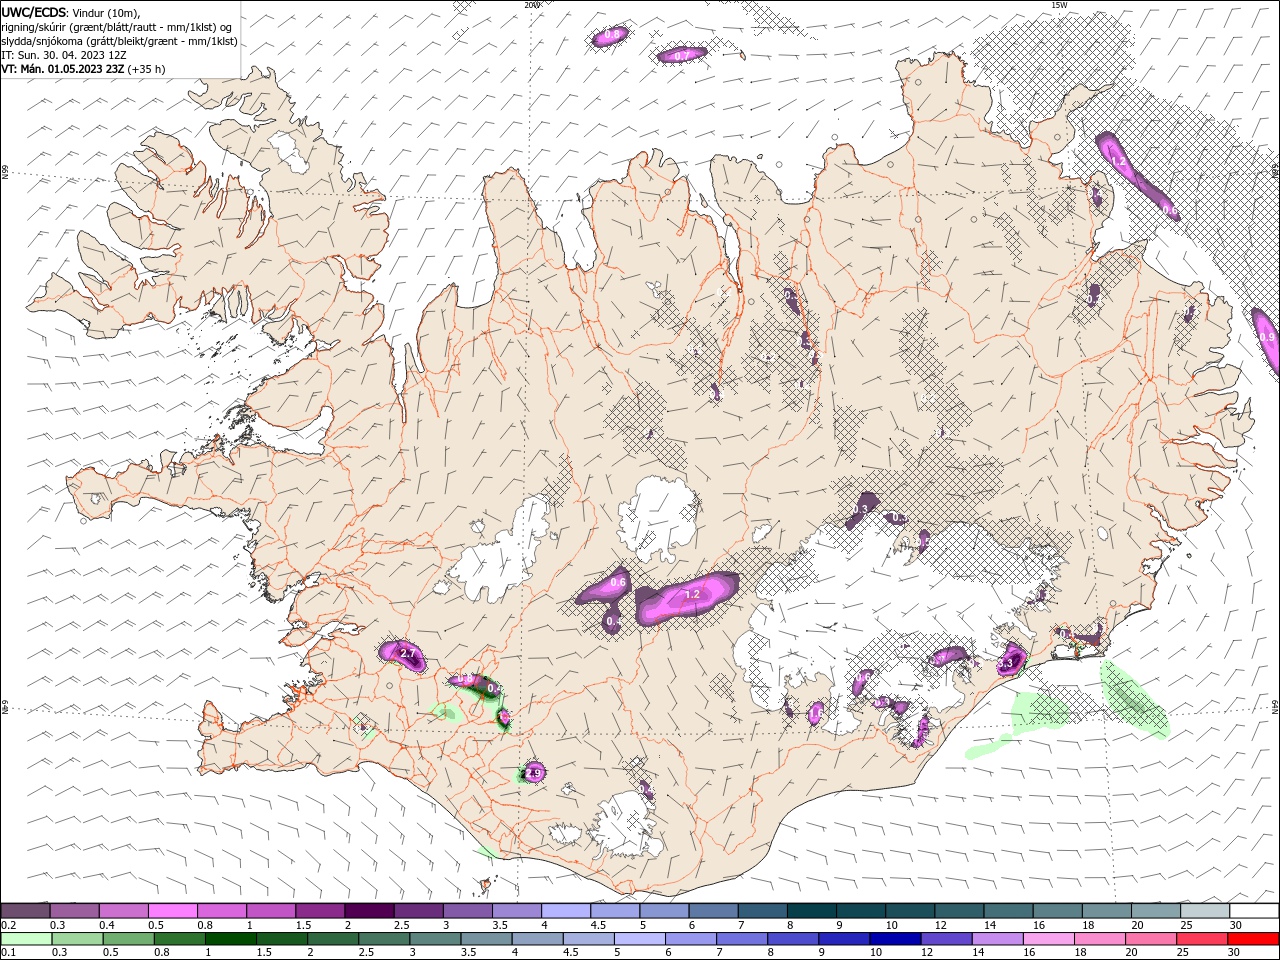Click the '0.2' label in top legend row

pyautogui.click(x=9, y=926)
